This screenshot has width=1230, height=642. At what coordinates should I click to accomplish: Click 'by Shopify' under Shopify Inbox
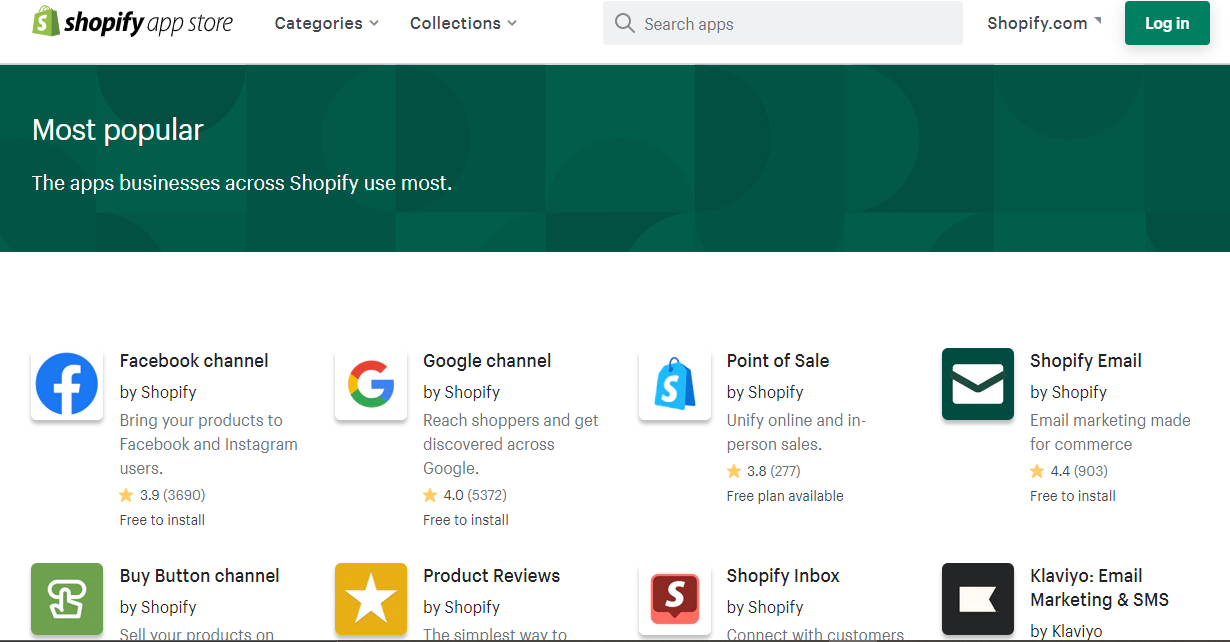765,607
